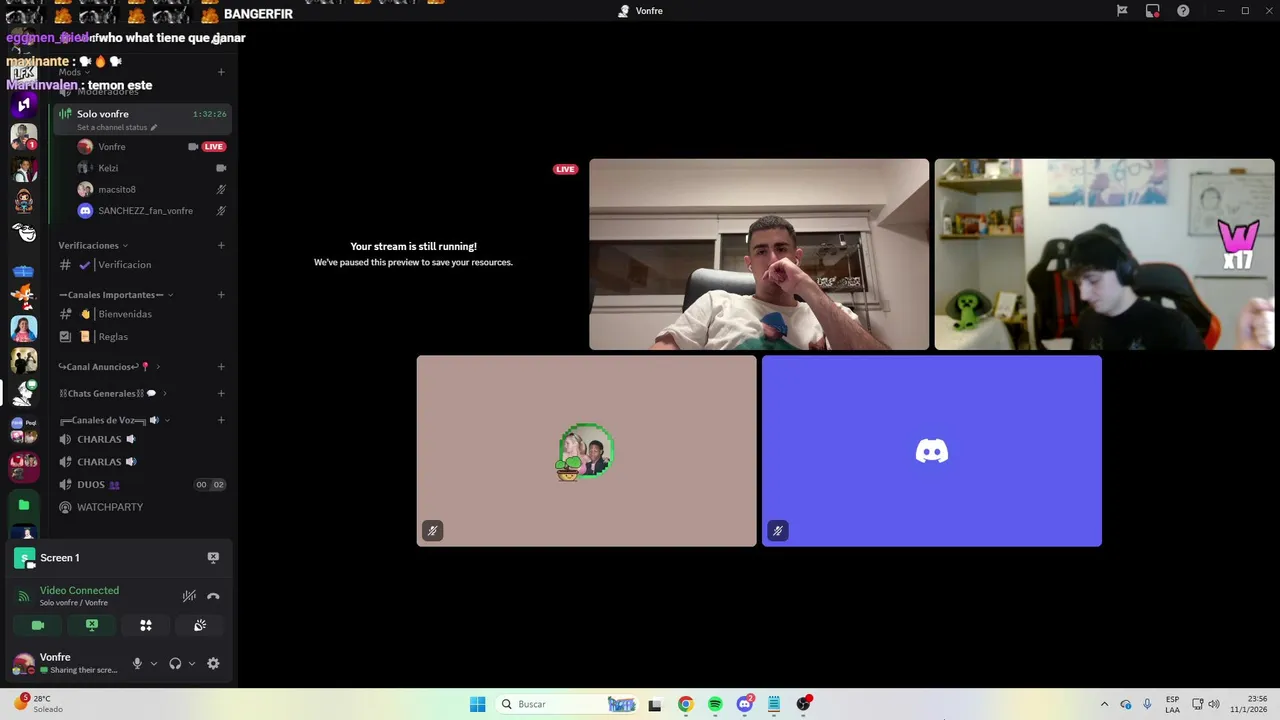1280x720 pixels.
Task: Collapse the Canales Importantes category
Action: [x=116, y=295]
